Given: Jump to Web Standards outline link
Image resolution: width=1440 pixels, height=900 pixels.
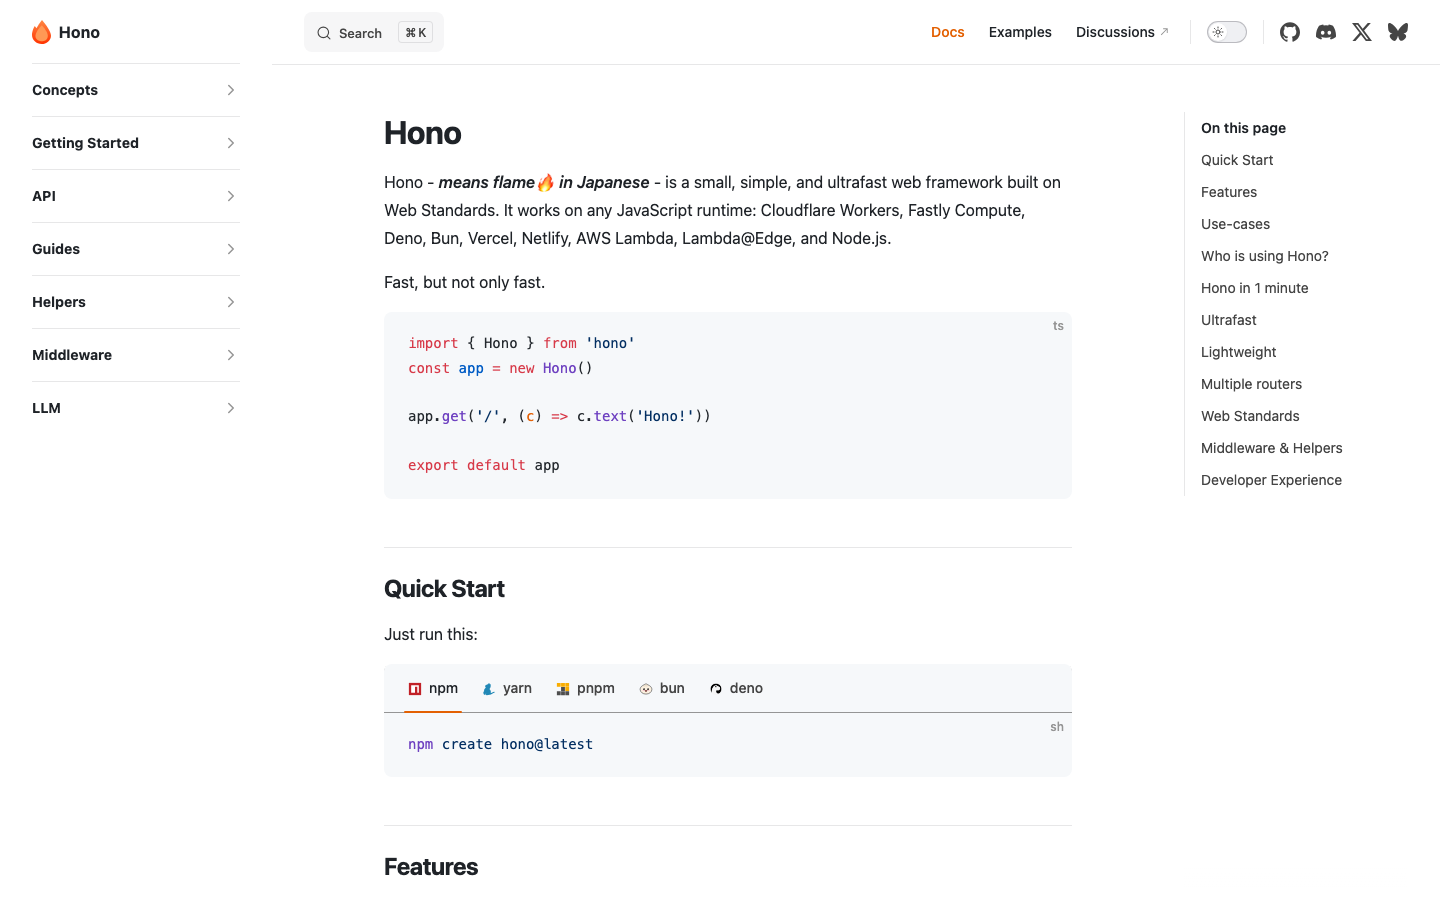Looking at the screenshot, I should tap(1250, 416).
